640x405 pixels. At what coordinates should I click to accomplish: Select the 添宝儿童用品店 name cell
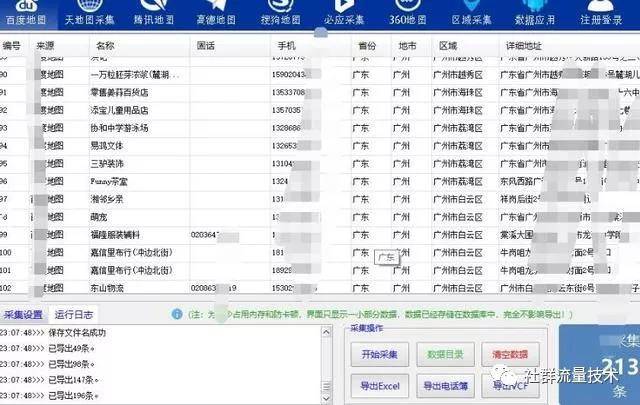point(119,110)
